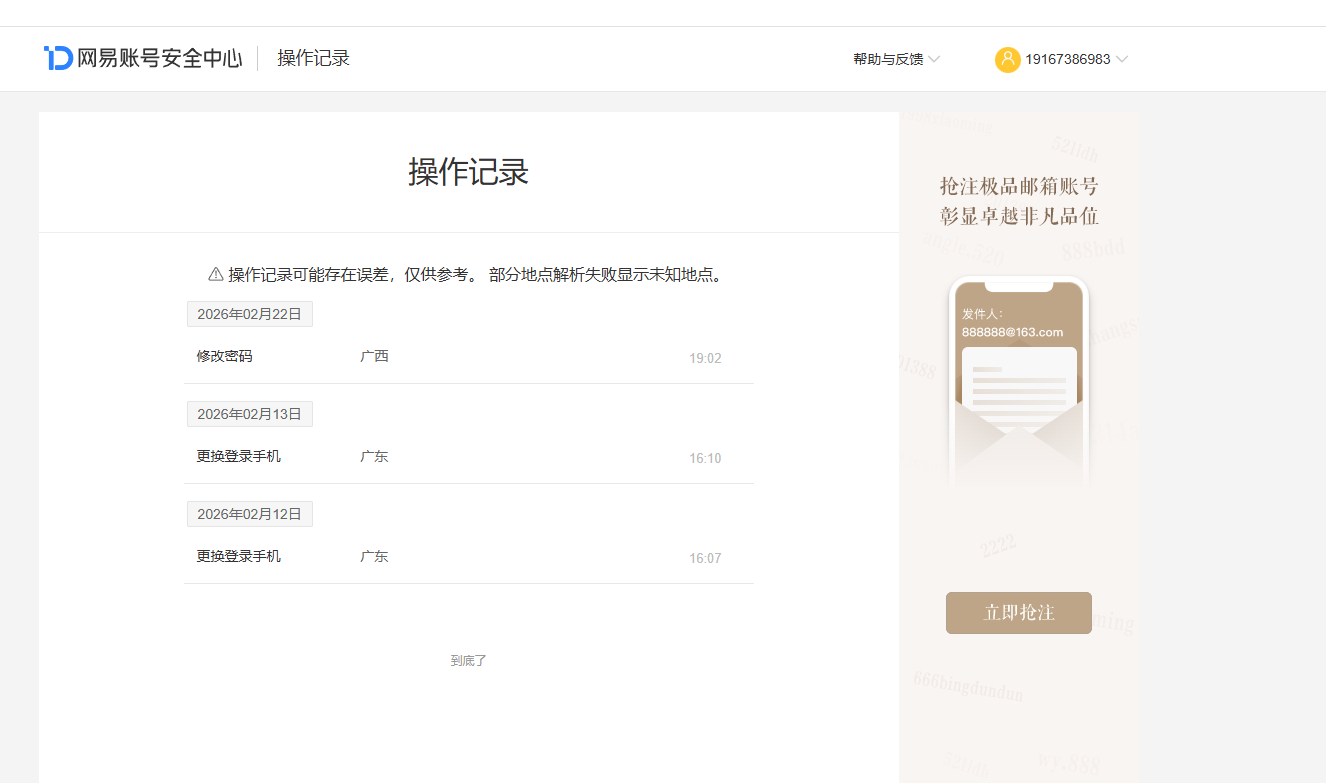Click the 19:02 timestamp

tap(705, 358)
